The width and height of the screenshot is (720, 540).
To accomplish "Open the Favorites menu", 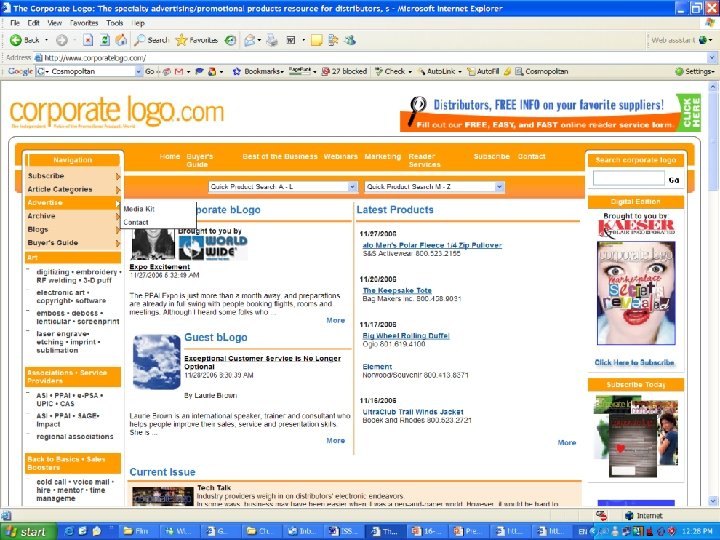I will point(84,23).
